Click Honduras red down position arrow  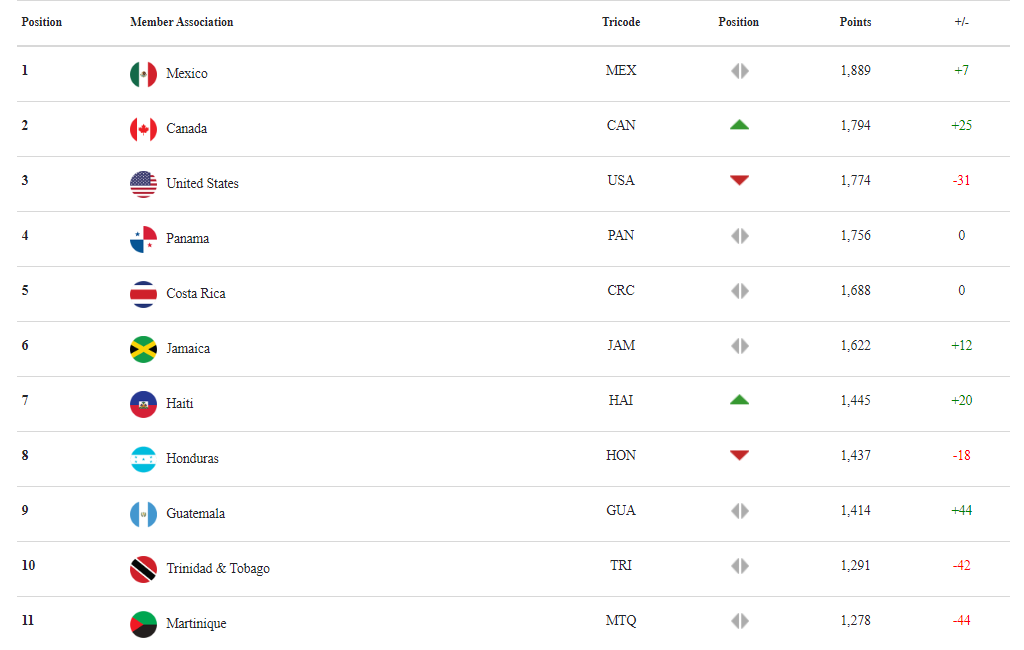pyautogui.click(x=739, y=455)
